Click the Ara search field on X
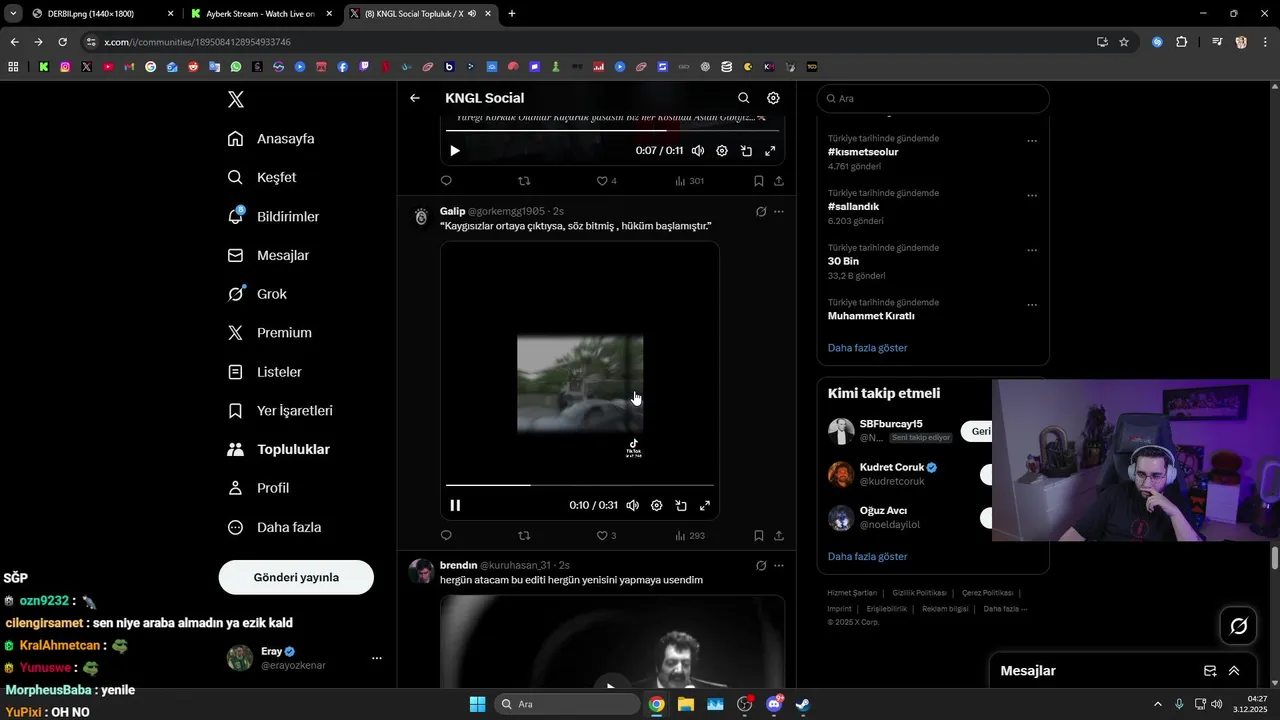Viewport: 1280px width, 720px height. pos(933,98)
